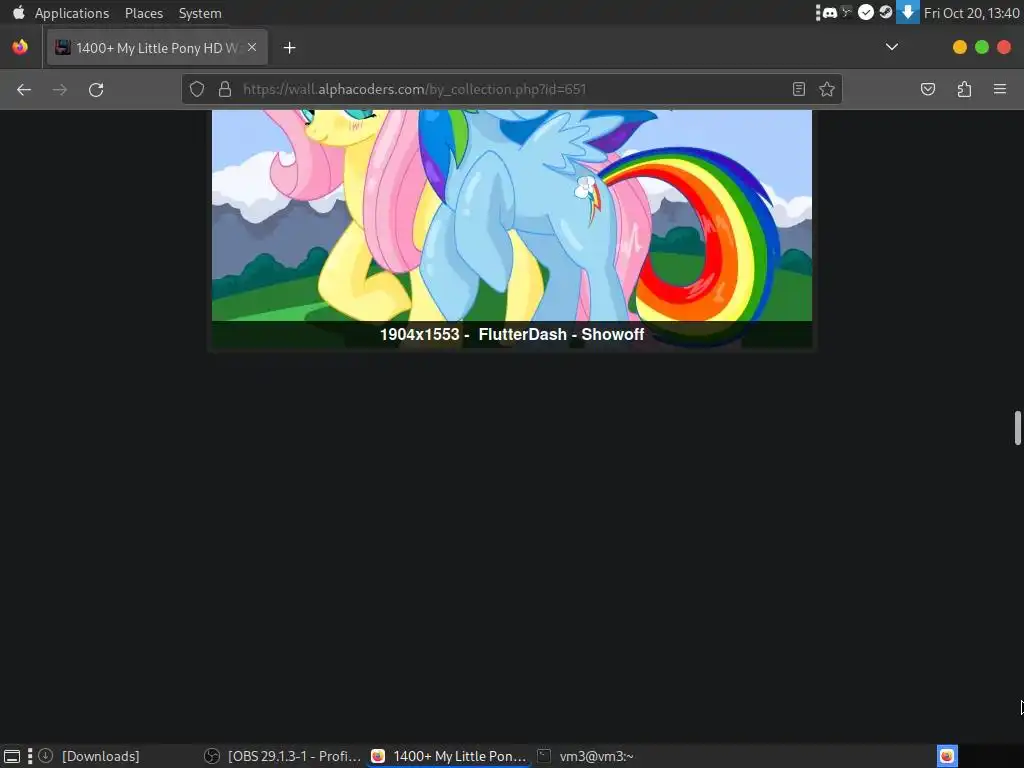Open the clock showing Fri Oct 20
This screenshot has width=1024, height=768.
972,13
